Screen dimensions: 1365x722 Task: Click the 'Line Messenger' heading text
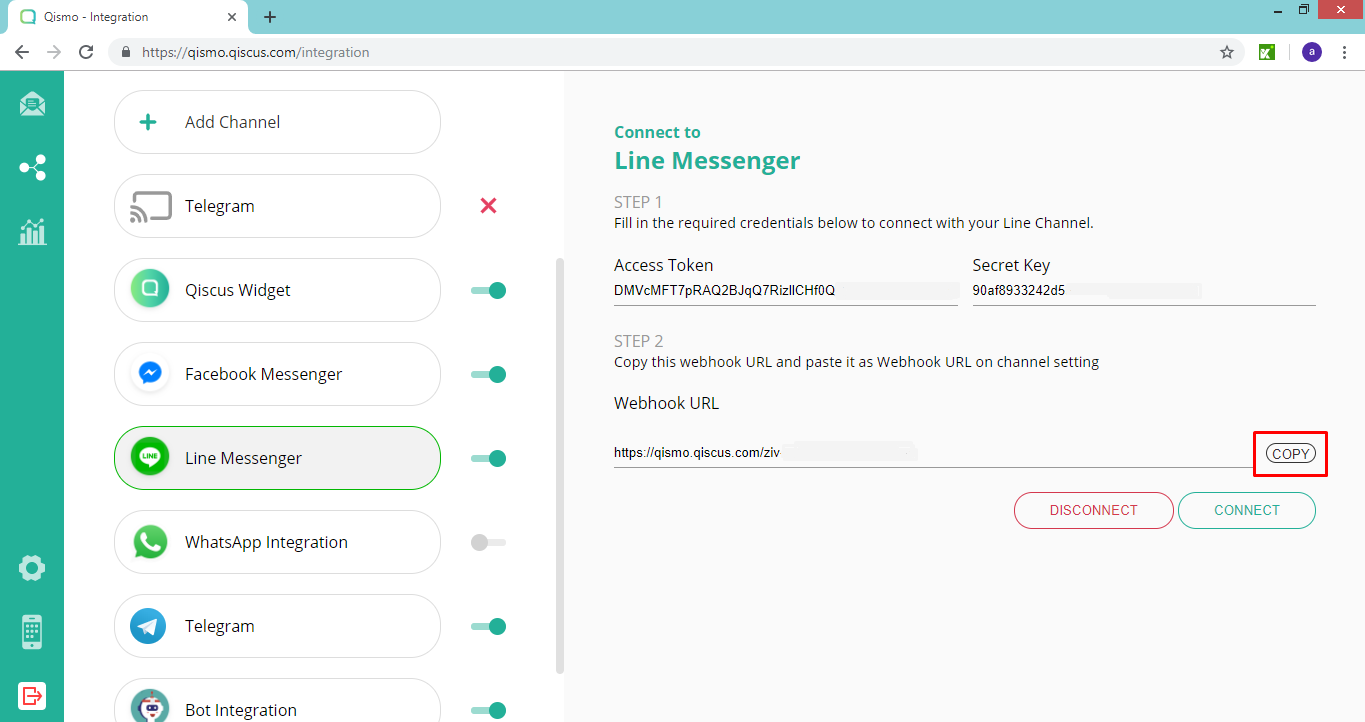(x=707, y=160)
